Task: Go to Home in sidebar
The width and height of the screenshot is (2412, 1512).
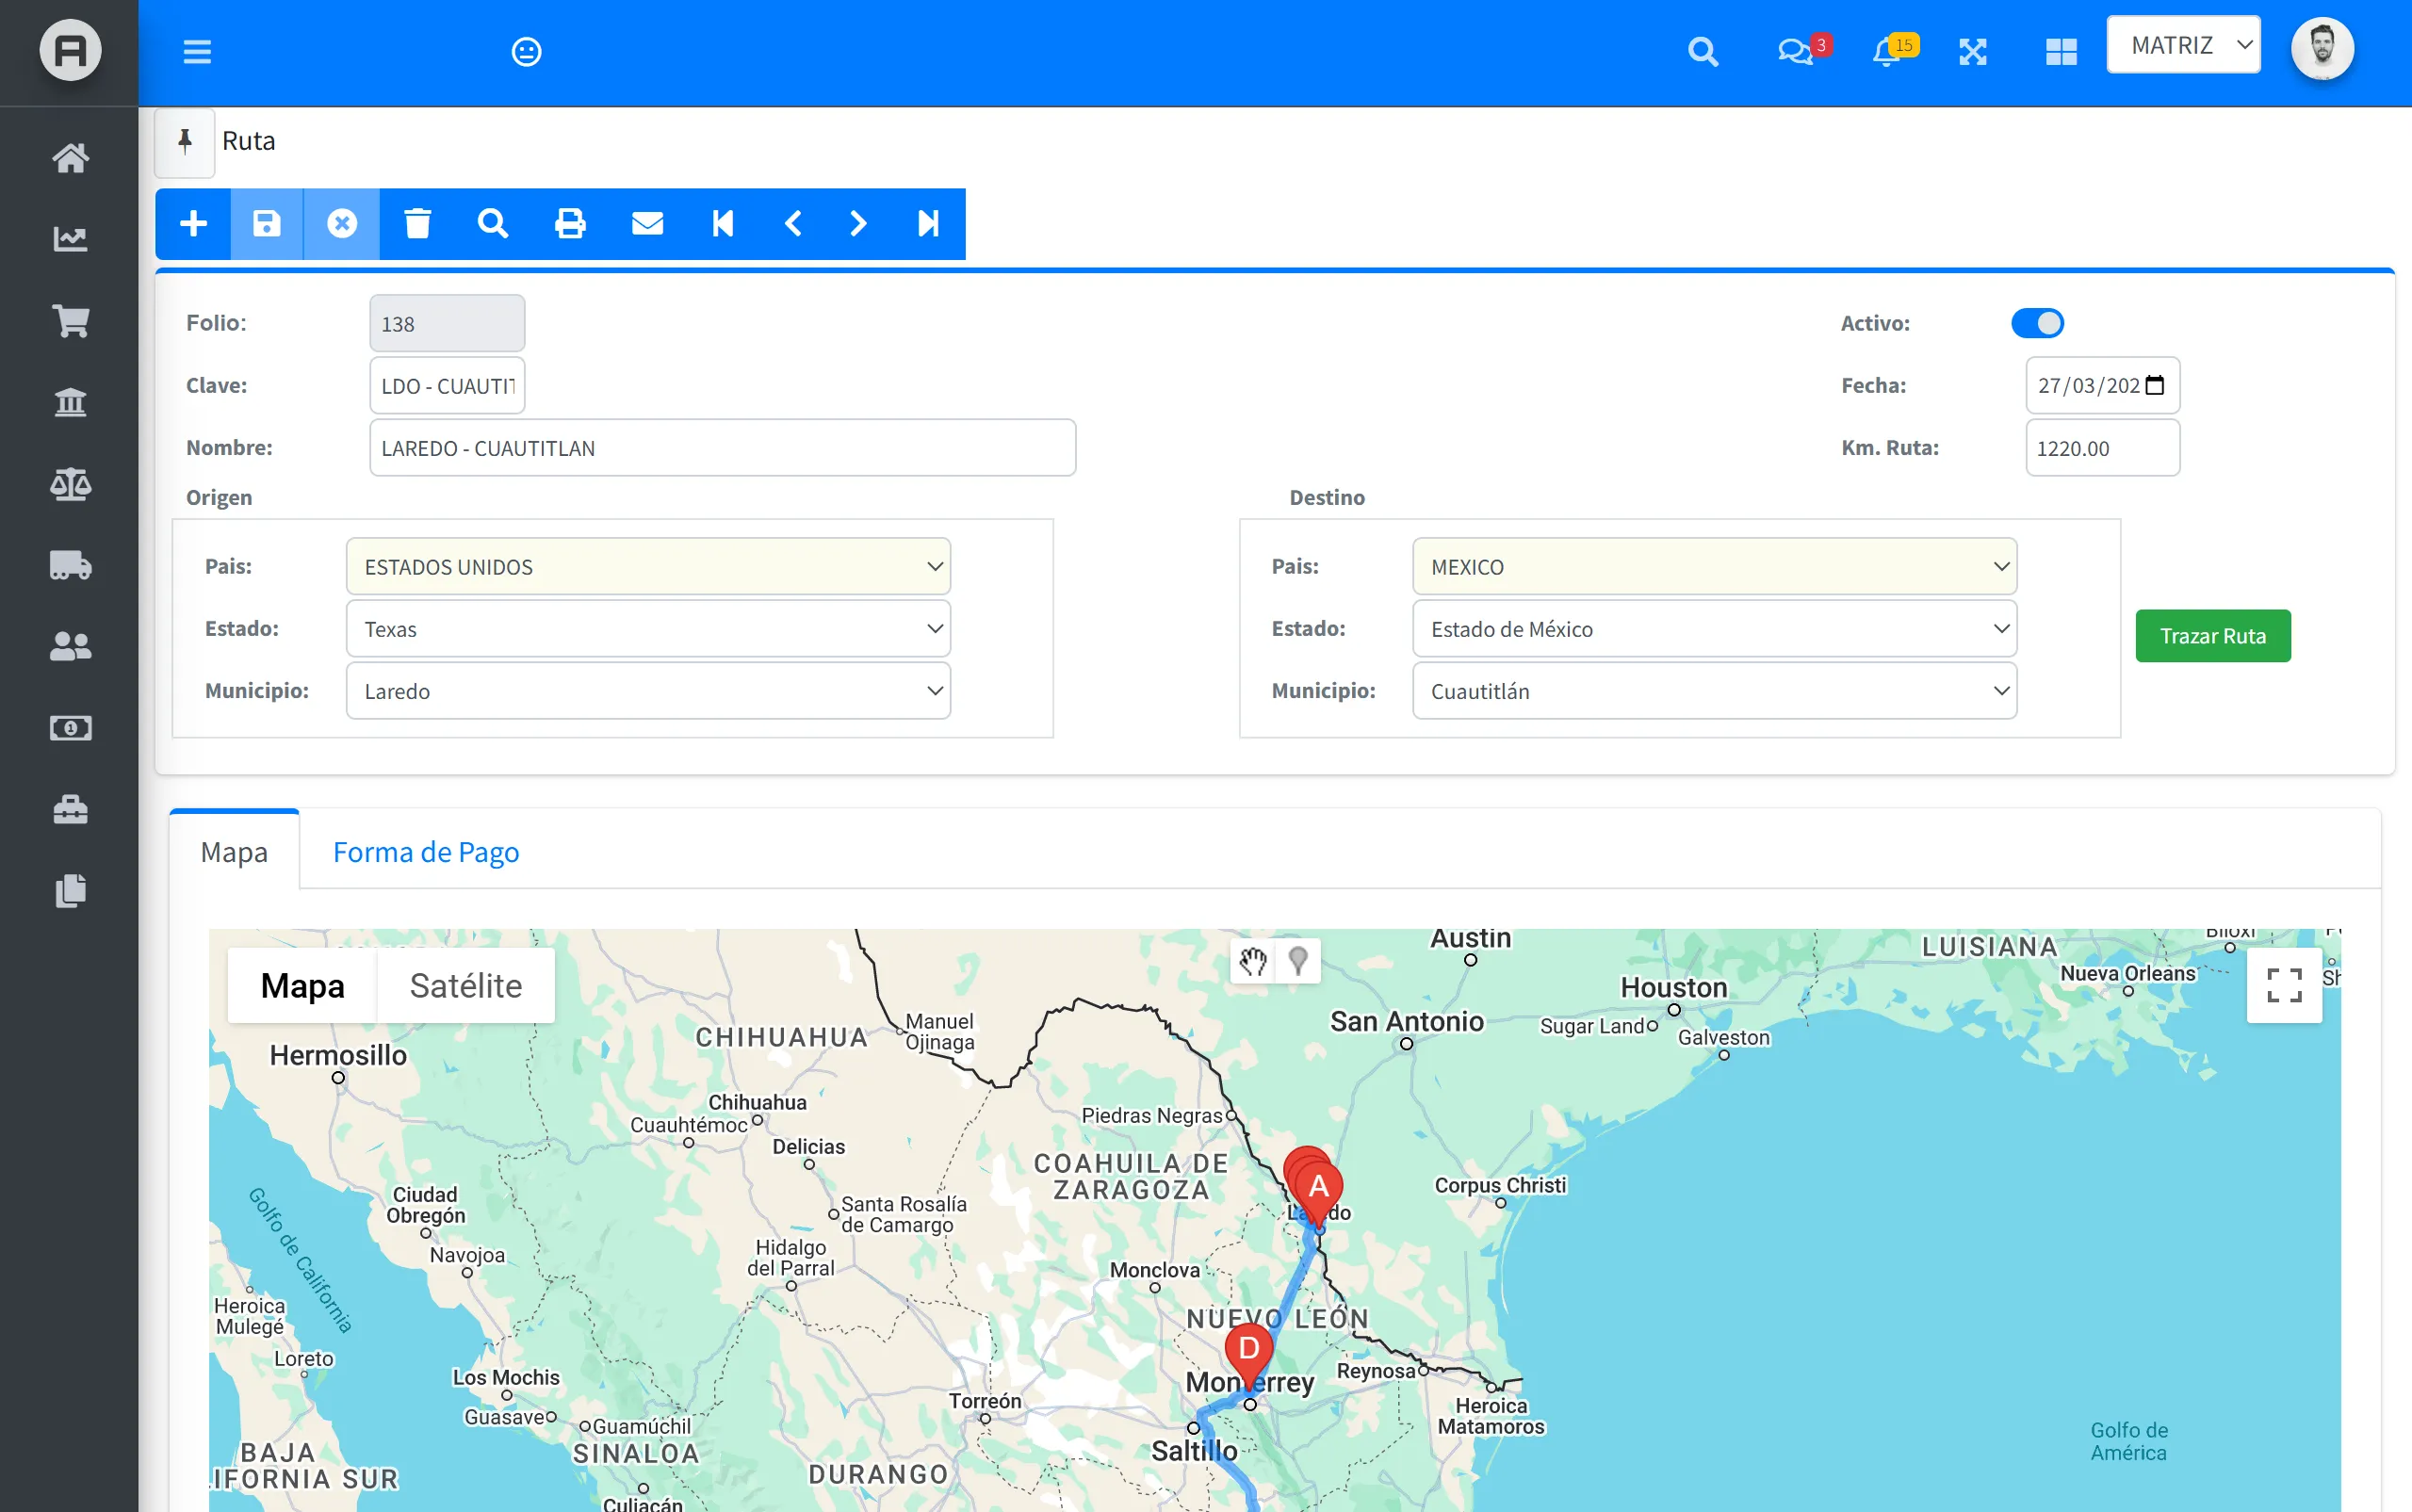Action: coord(70,157)
